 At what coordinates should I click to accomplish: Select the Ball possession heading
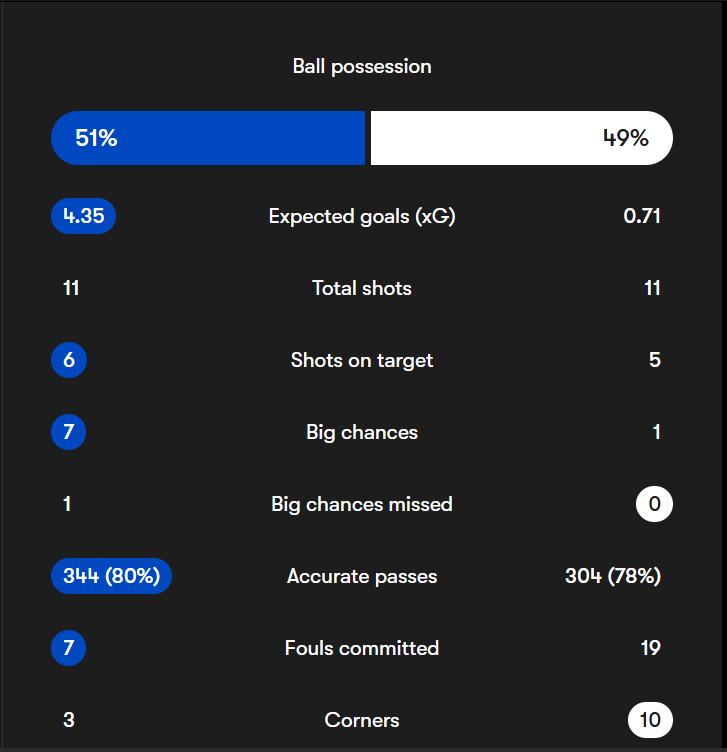click(362, 67)
